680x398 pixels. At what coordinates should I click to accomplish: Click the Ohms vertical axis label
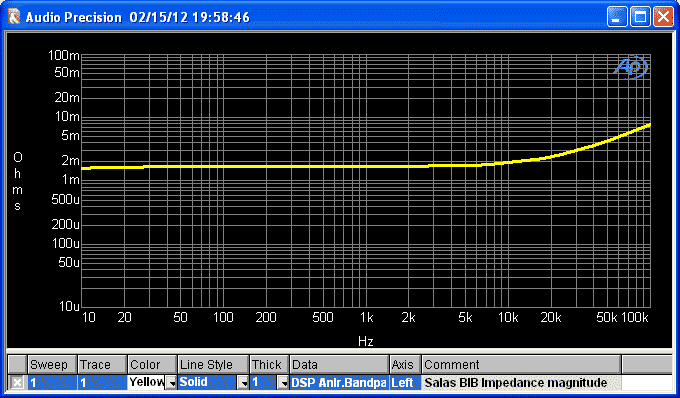pyautogui.click(x=17, y=181)
